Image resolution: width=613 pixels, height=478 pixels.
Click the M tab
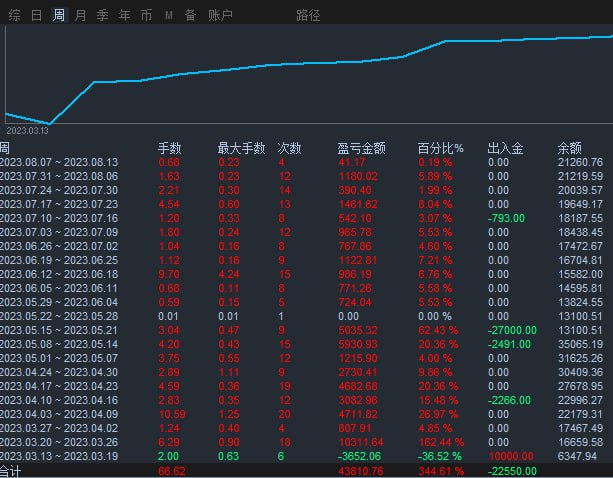point(168,15)
